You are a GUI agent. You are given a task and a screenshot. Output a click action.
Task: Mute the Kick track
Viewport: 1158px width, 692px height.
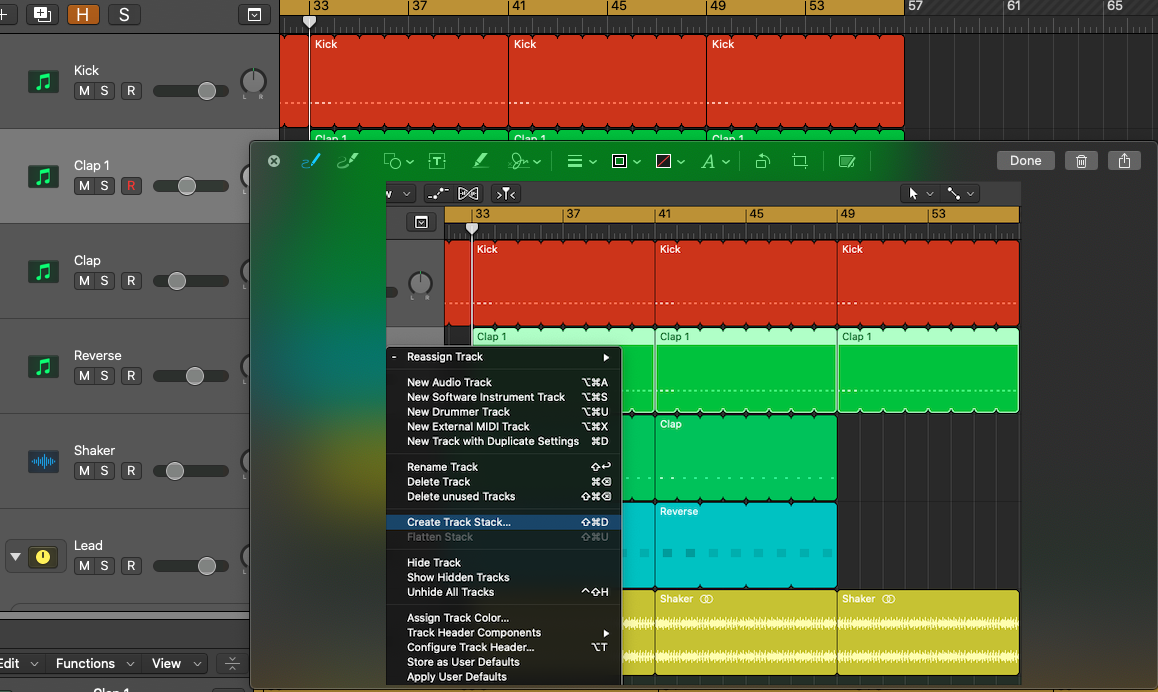click(84, 91)
